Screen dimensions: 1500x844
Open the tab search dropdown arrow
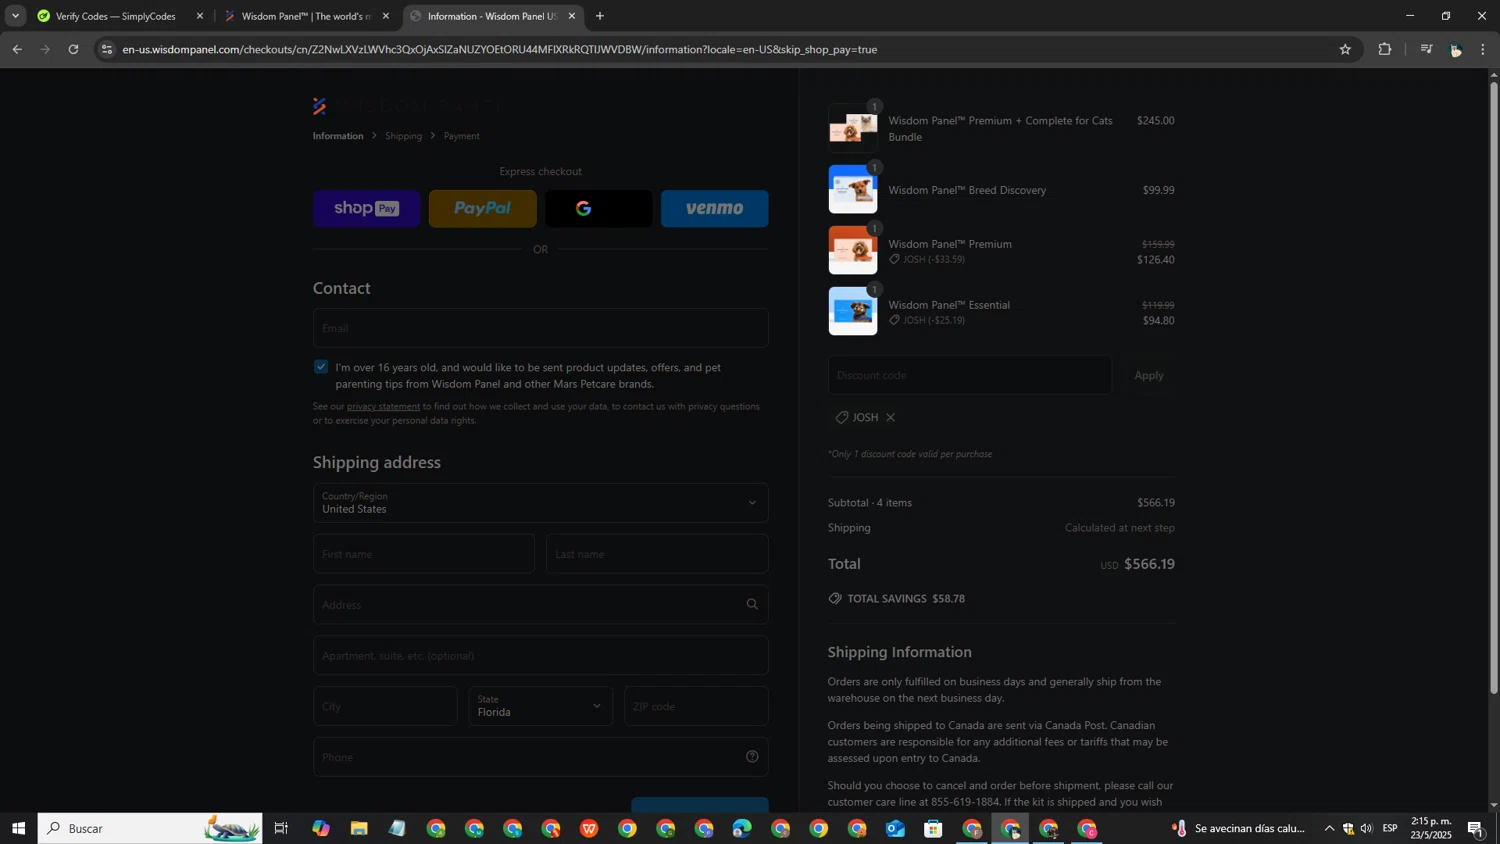click(x=15, y=16)
